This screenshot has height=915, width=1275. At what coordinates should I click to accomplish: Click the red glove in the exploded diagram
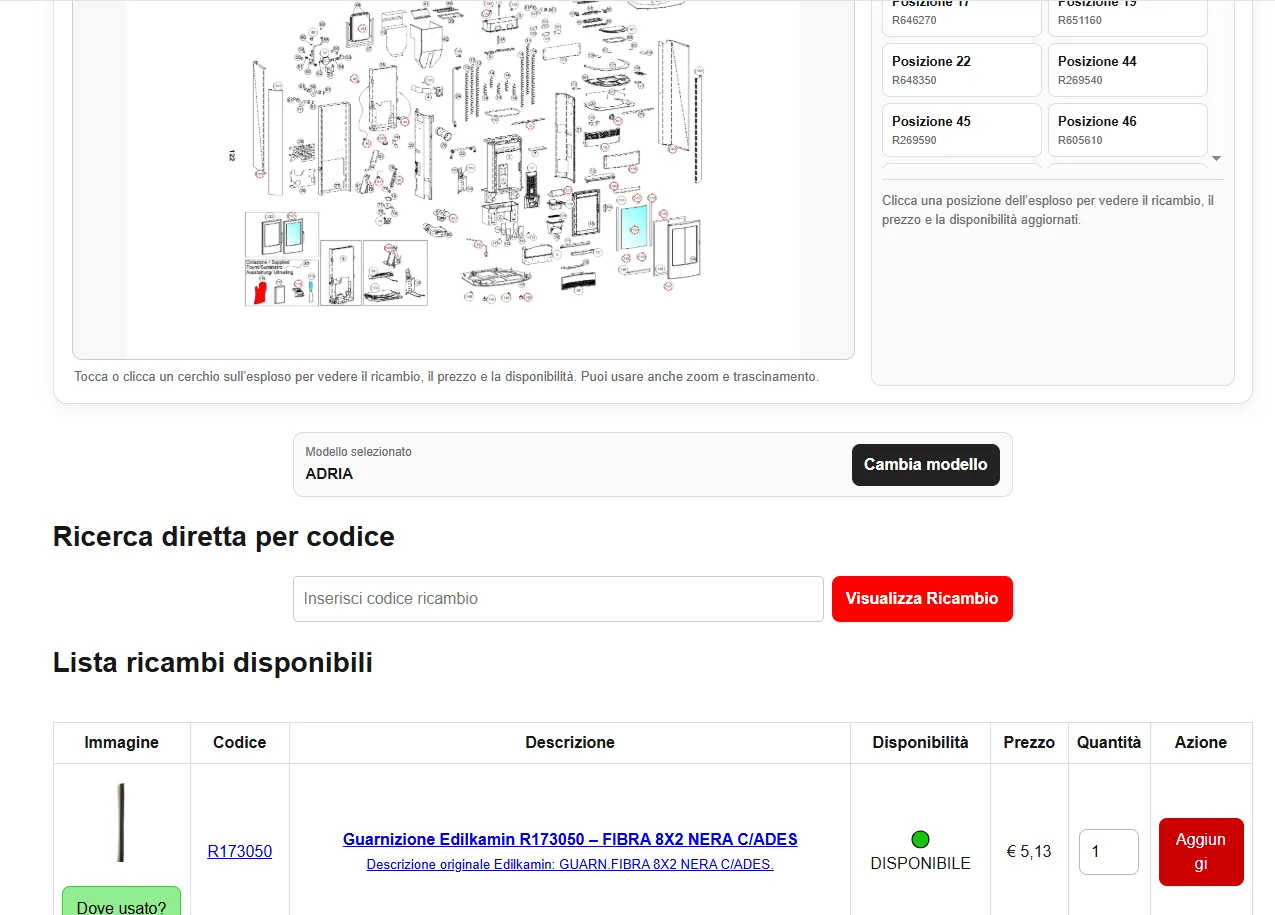[x=262, y=291]
